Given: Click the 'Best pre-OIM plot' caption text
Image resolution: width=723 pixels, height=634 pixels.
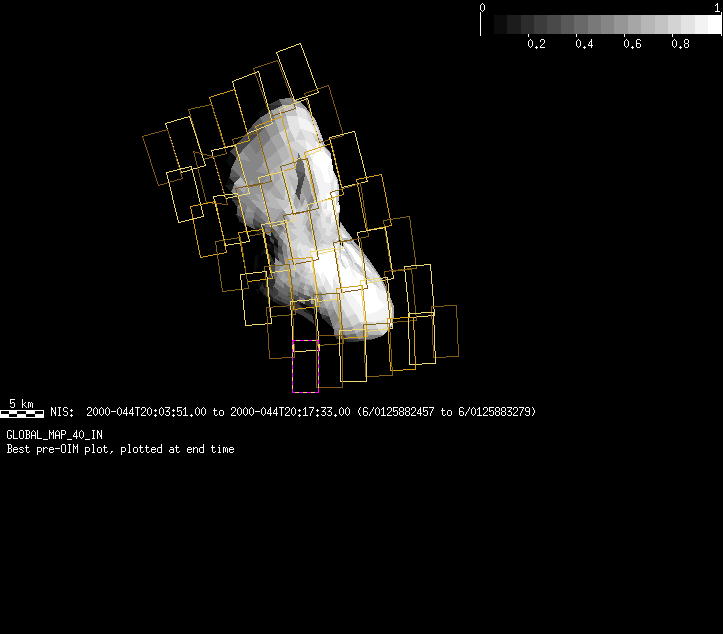Looking at the screenshot, I should [120, 450].
